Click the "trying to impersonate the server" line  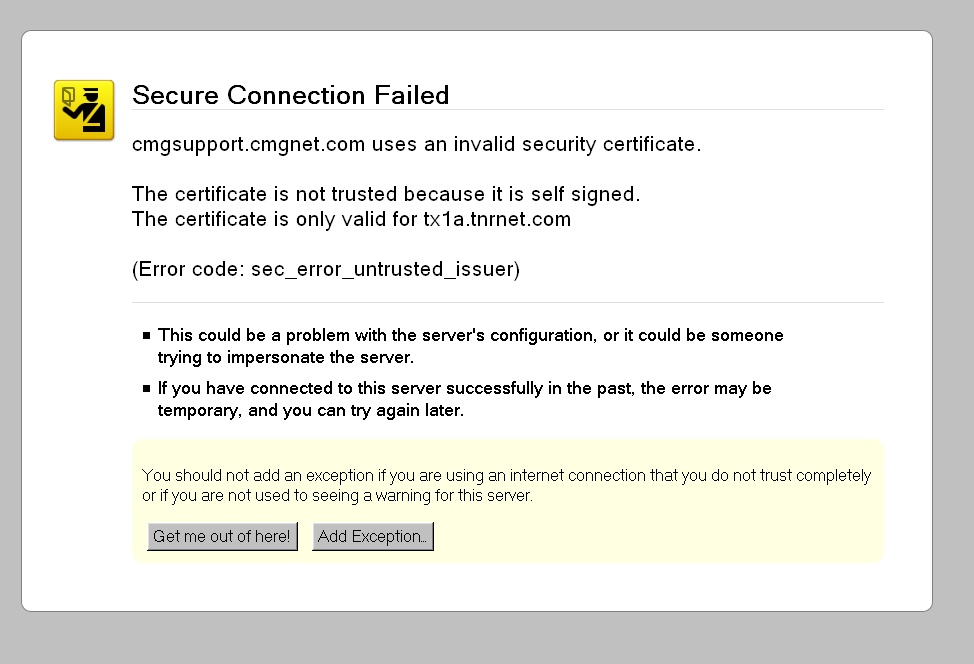285,358
